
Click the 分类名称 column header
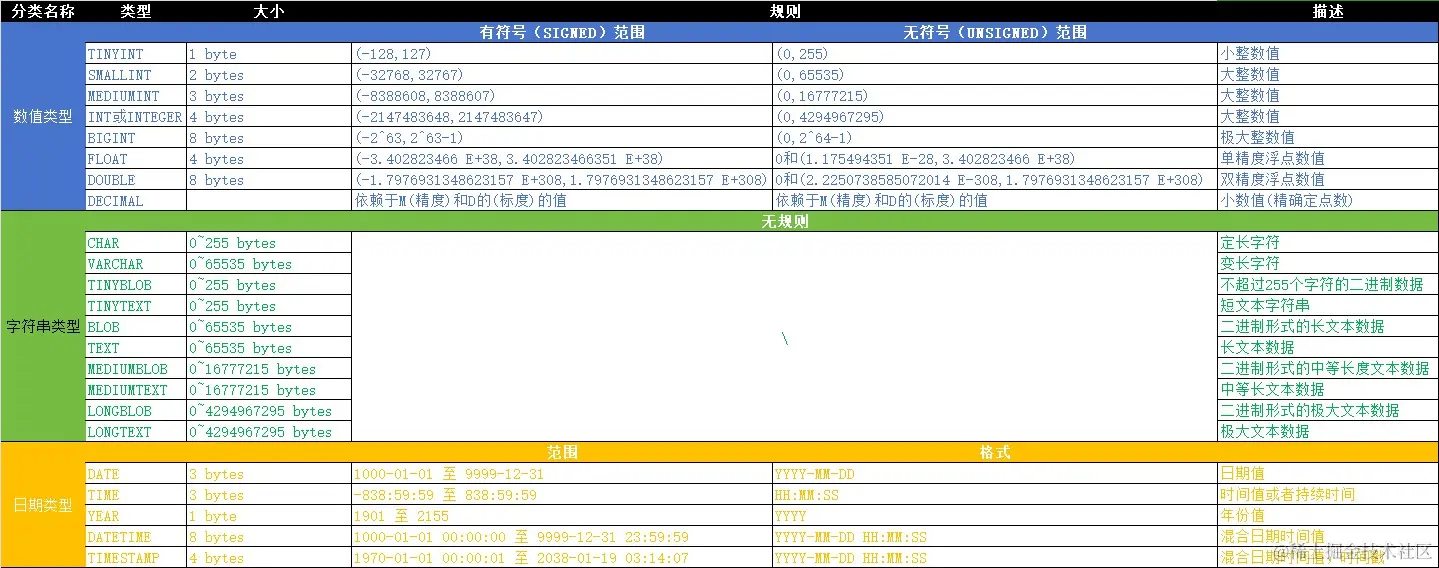click(x=43, y=11)
